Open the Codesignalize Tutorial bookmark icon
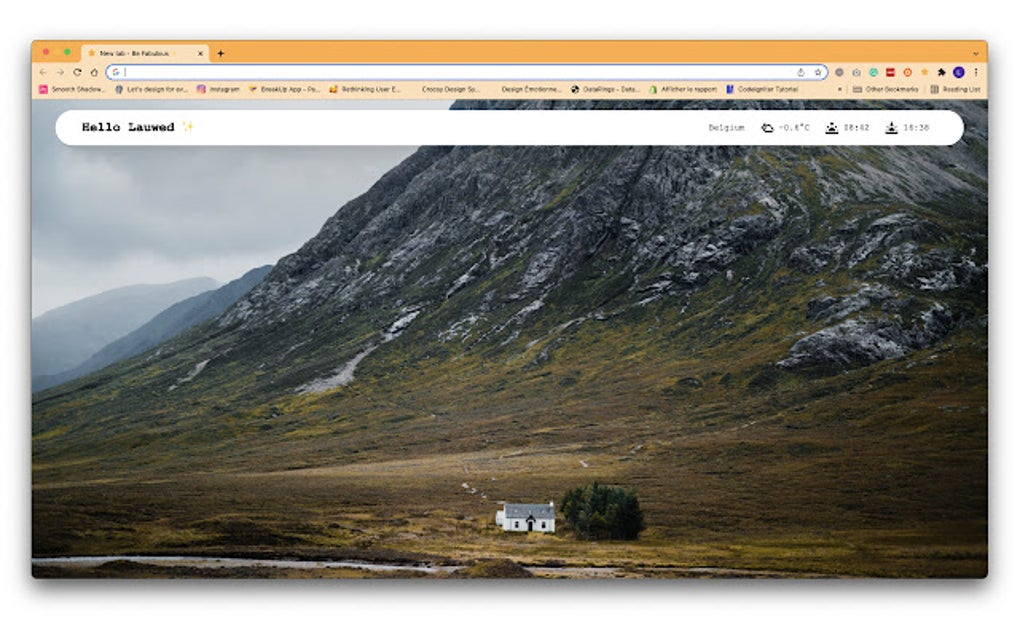 pyautogui.click(x=729, y=88)
